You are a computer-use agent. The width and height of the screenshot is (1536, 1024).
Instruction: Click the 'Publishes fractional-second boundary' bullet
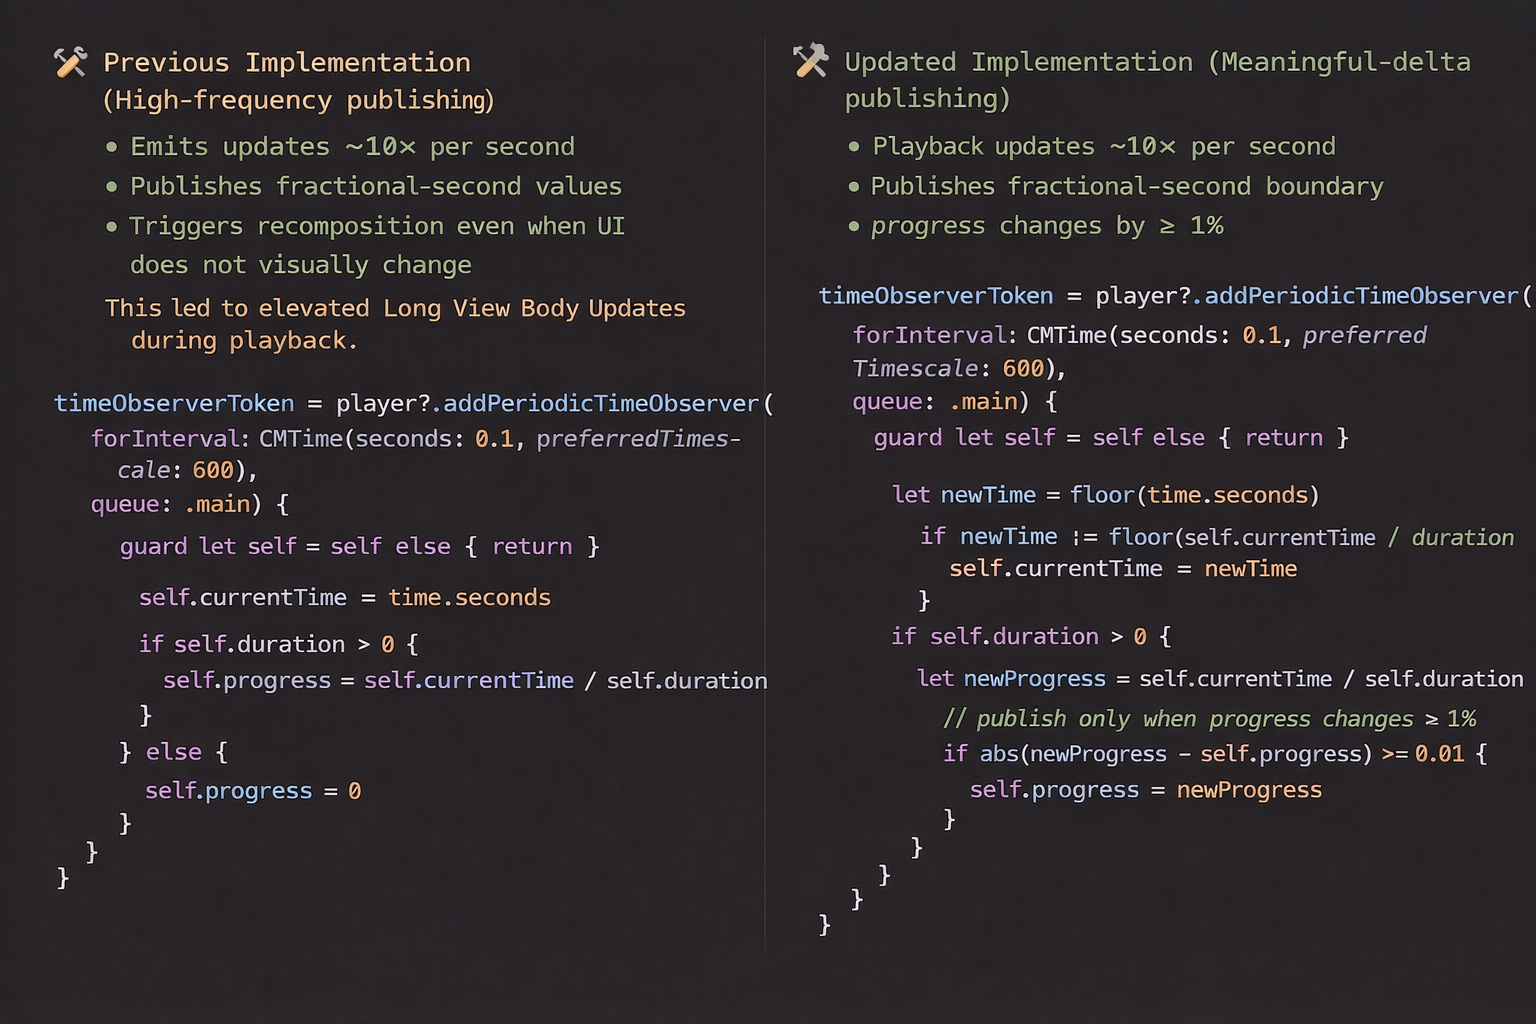tap(1126, 187)
